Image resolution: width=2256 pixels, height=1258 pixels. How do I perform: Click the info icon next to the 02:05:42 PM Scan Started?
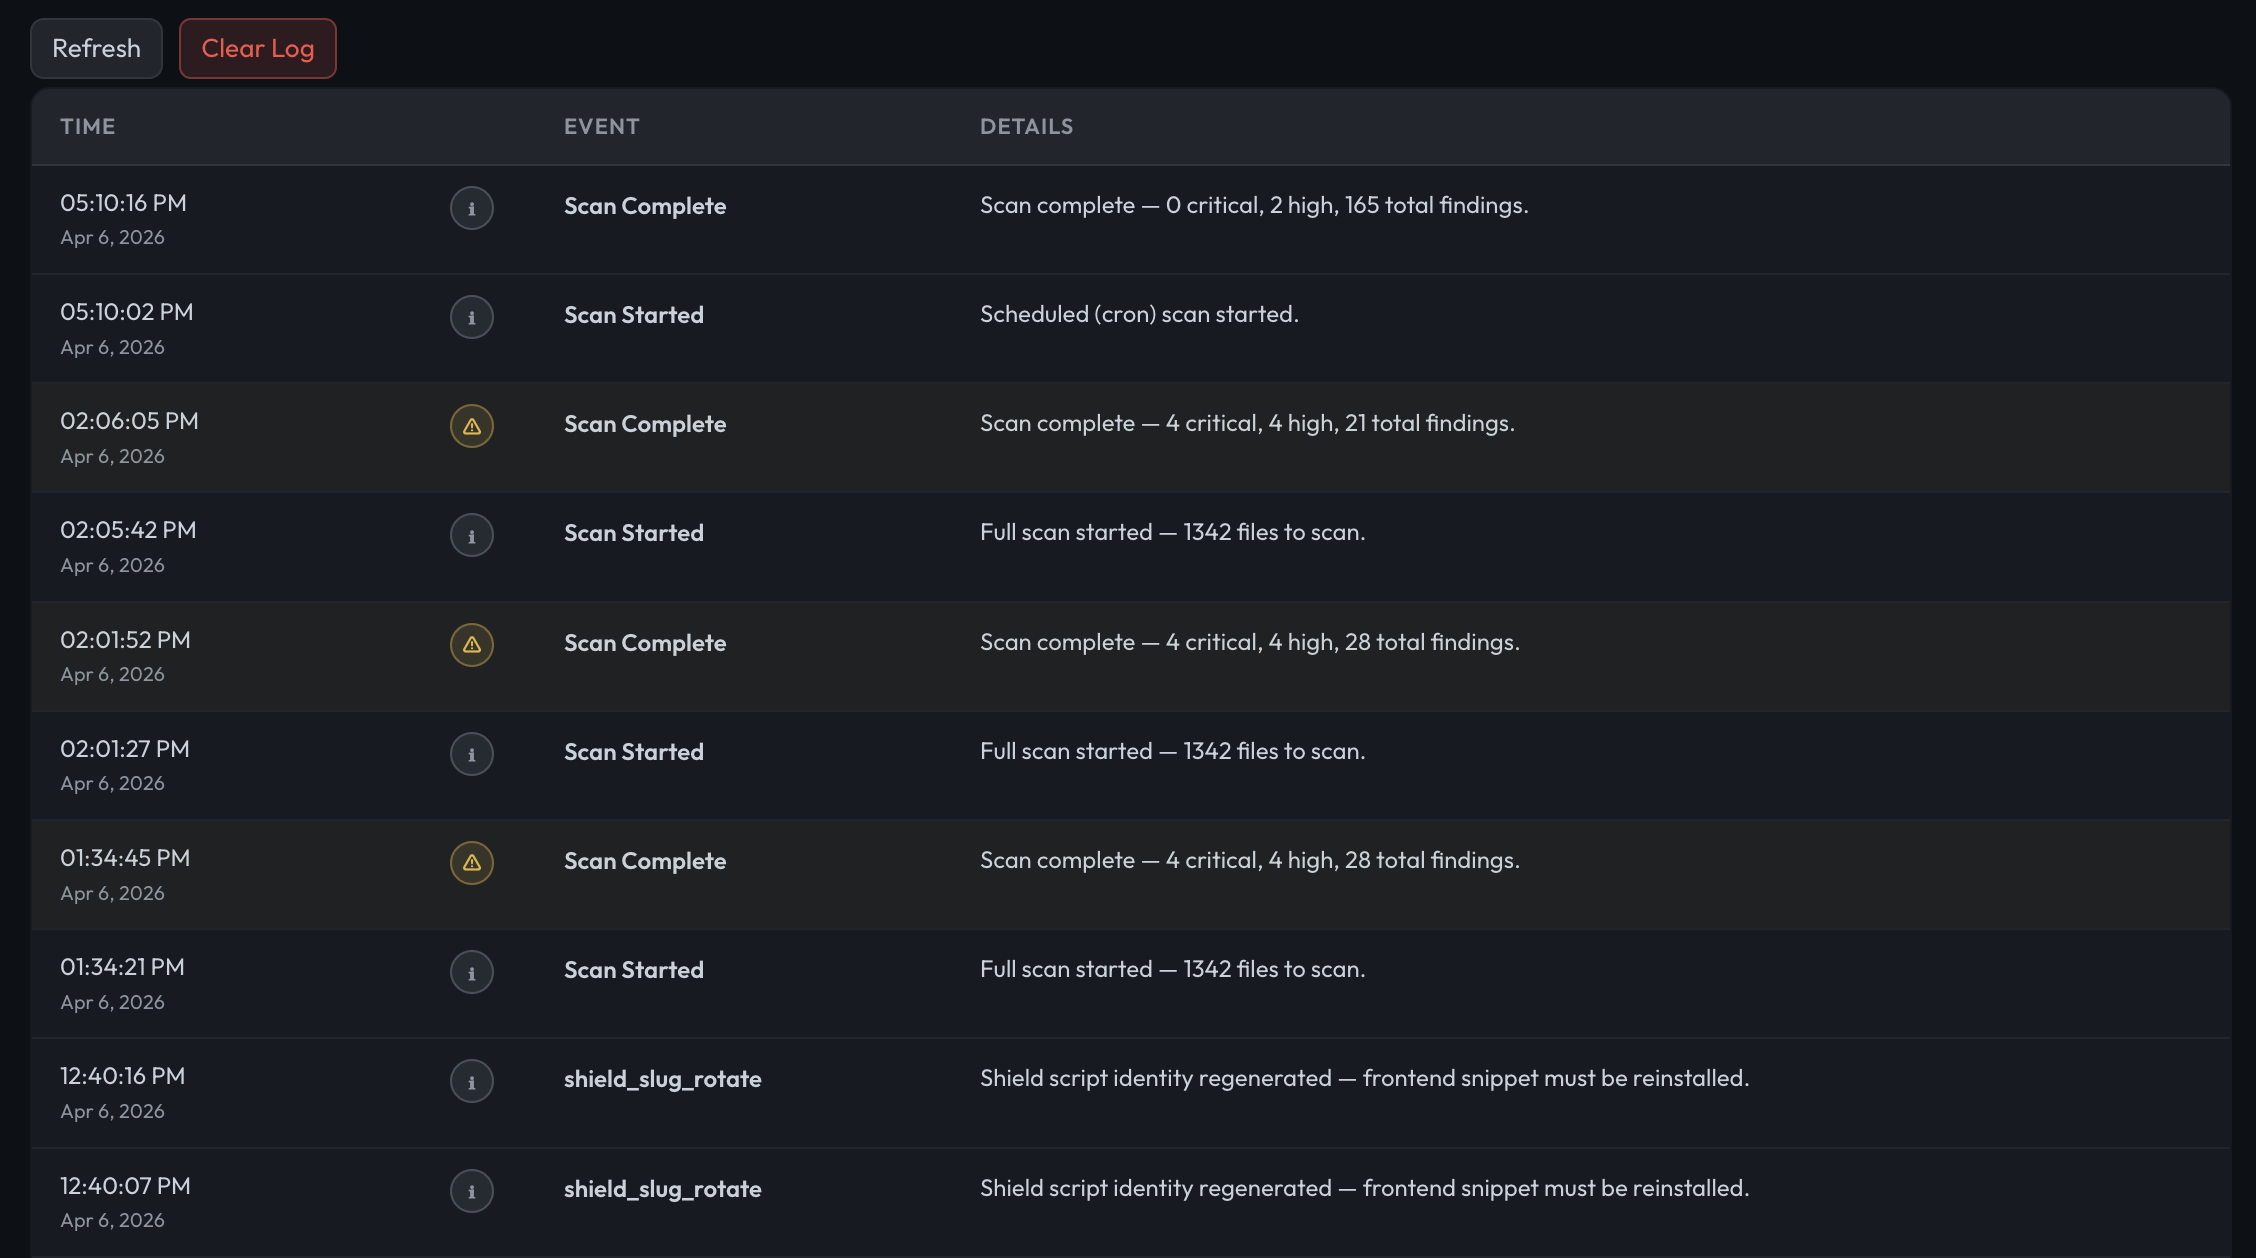(x=472, y=535)
